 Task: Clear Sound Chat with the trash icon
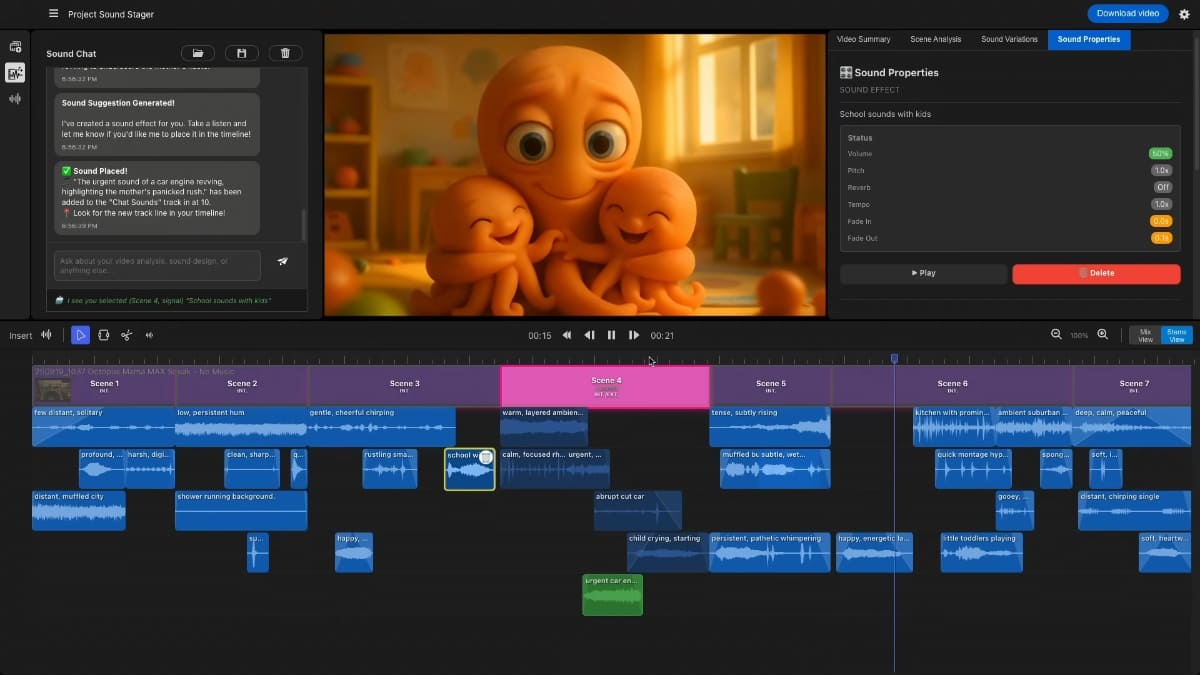coord(285,53)
